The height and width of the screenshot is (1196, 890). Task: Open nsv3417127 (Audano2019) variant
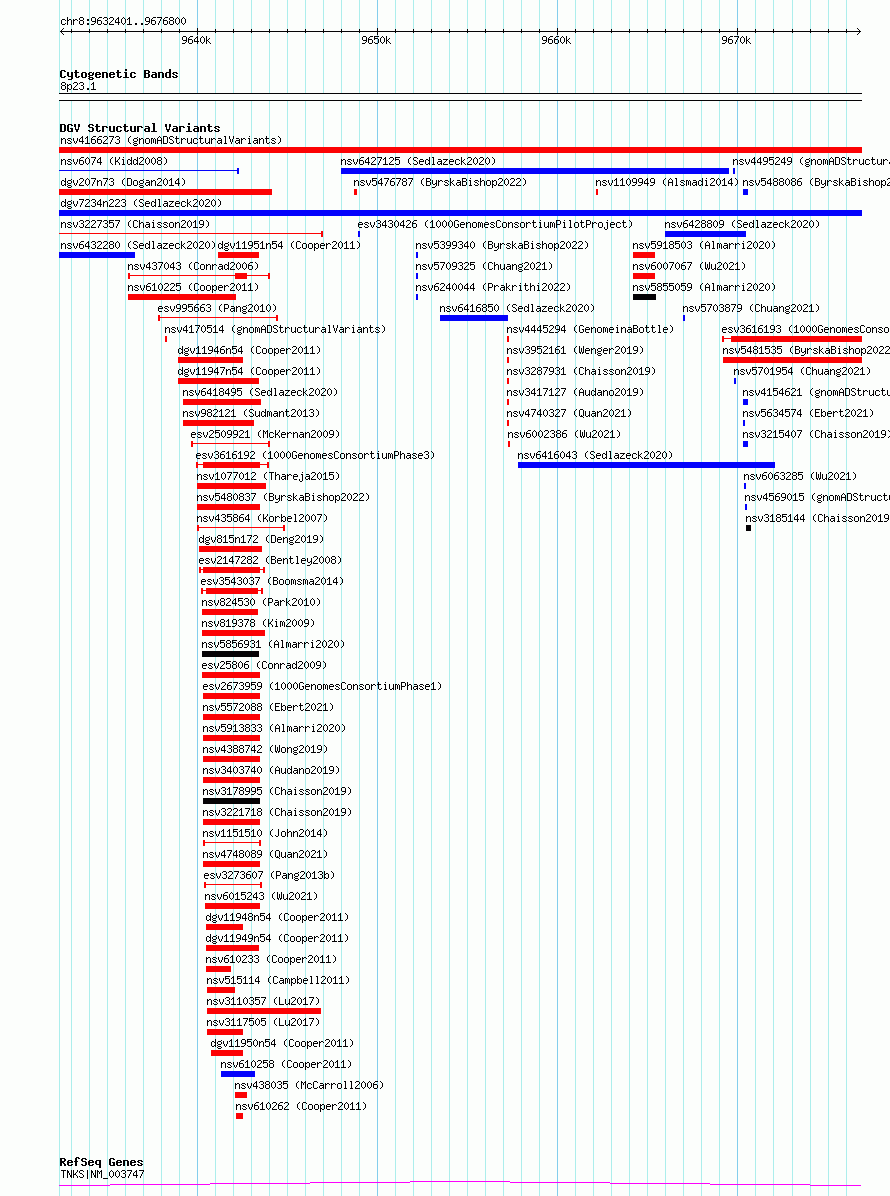(x=575, y=393)
